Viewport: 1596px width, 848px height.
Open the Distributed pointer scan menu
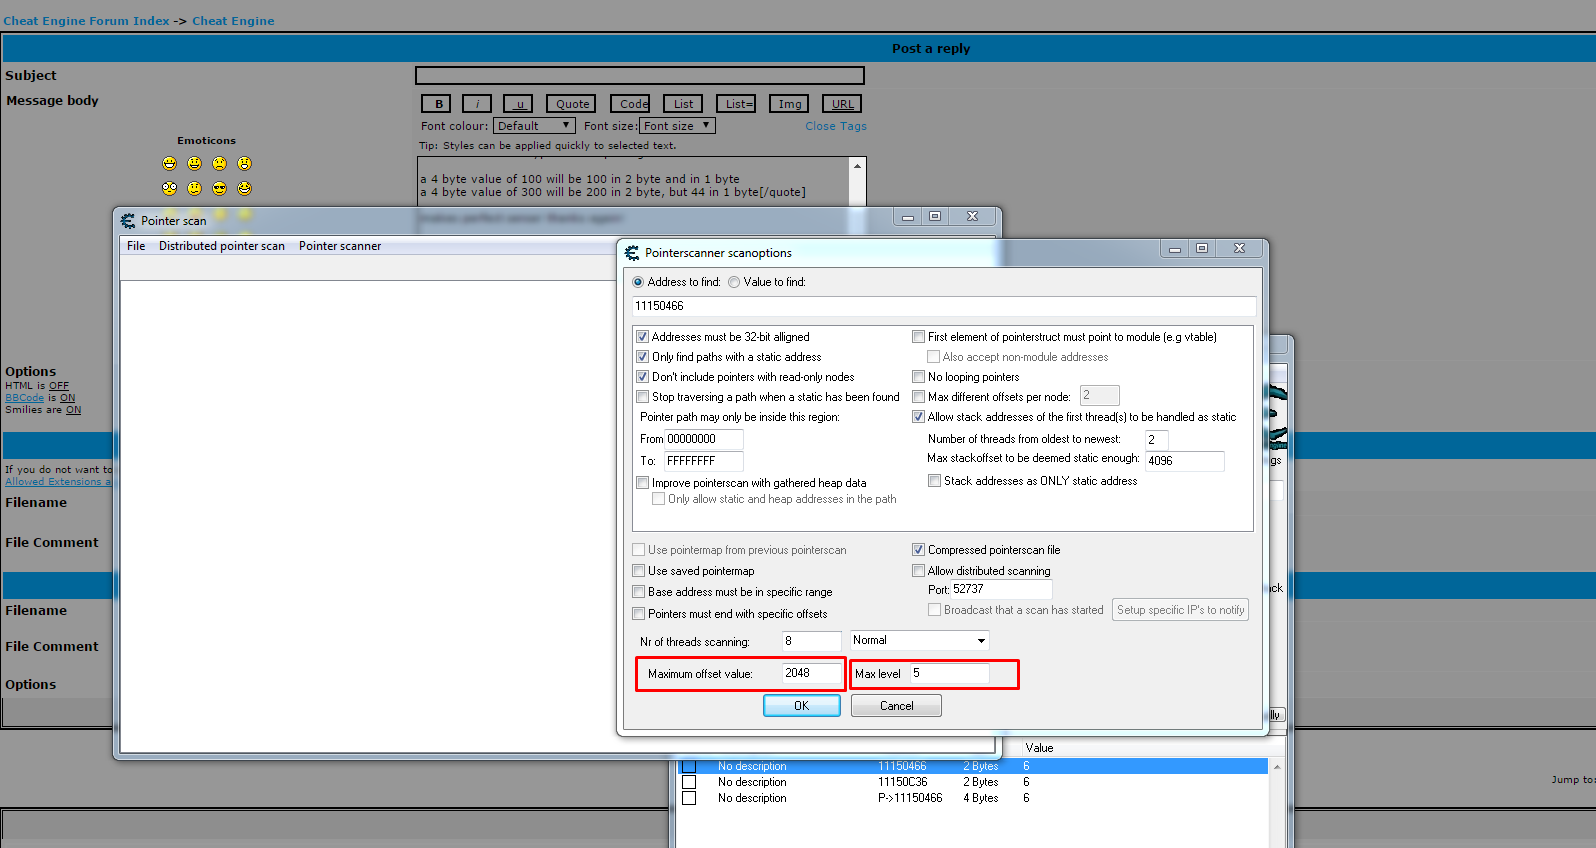coord(221,246)
